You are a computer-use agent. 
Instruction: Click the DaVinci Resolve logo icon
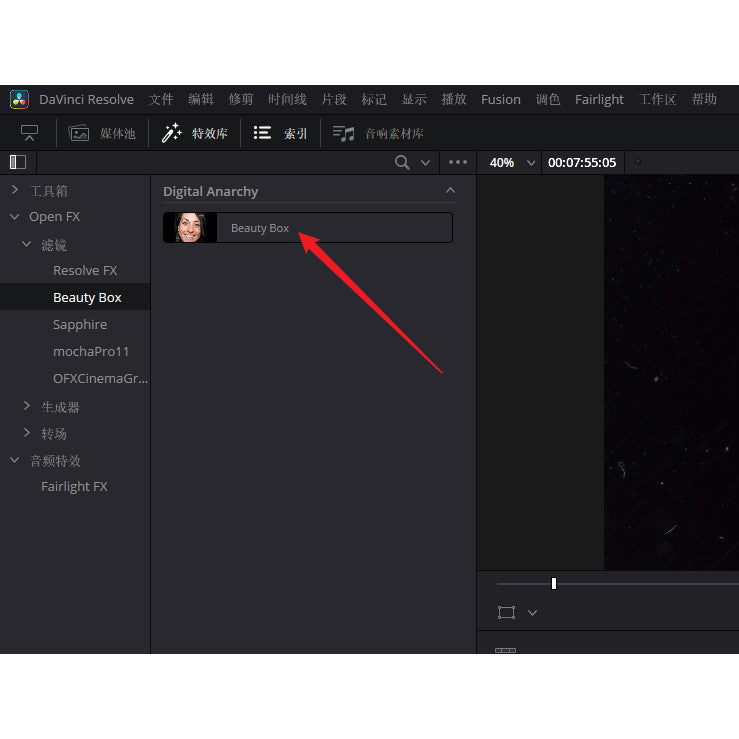coord(19,99)
